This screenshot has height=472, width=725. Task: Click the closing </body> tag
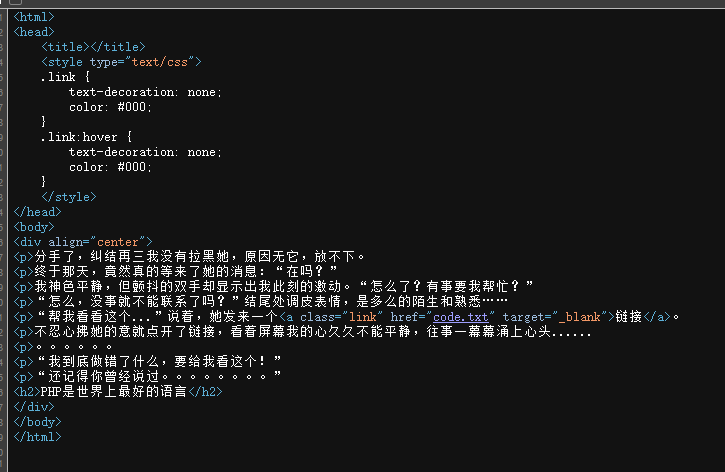point(37,422)
